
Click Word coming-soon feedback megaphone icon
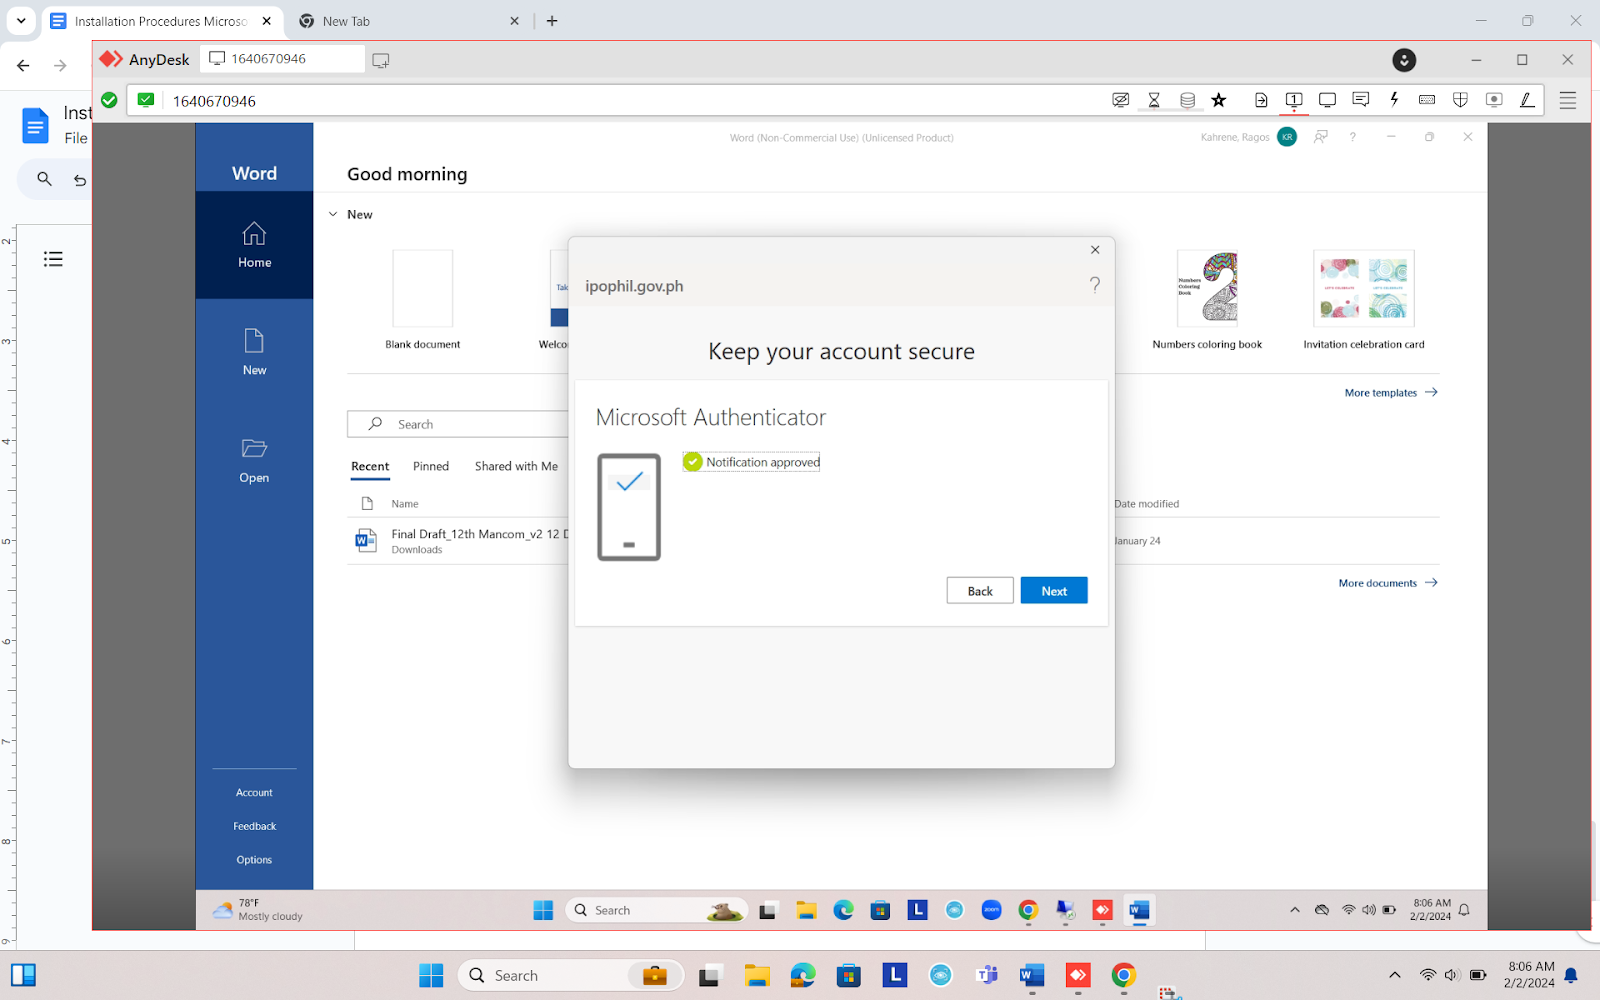1321,137
